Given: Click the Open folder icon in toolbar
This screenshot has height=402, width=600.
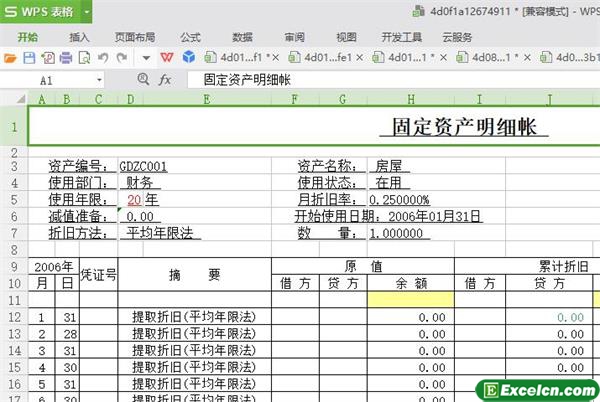Looking at the screenshot, I should (11, 58).
